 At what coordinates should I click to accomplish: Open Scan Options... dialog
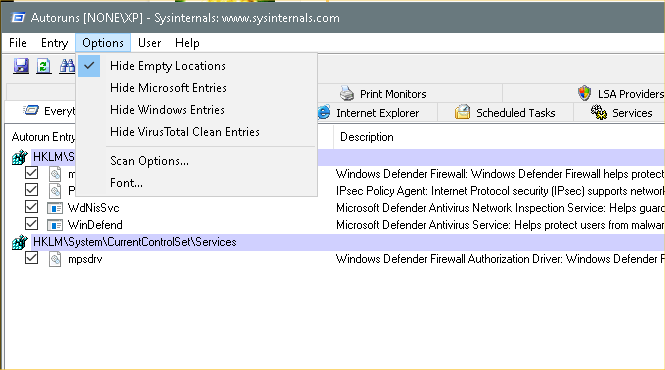click(196, 161)
